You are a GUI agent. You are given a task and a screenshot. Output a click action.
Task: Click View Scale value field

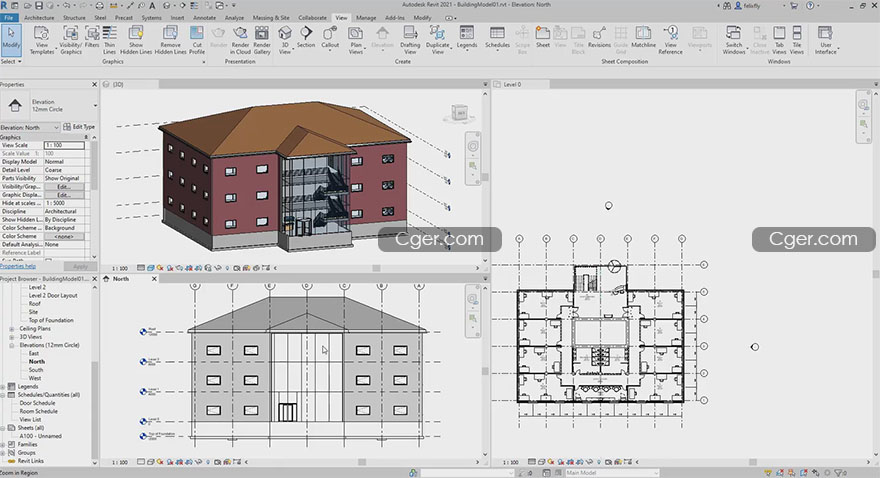pos(64,145)
